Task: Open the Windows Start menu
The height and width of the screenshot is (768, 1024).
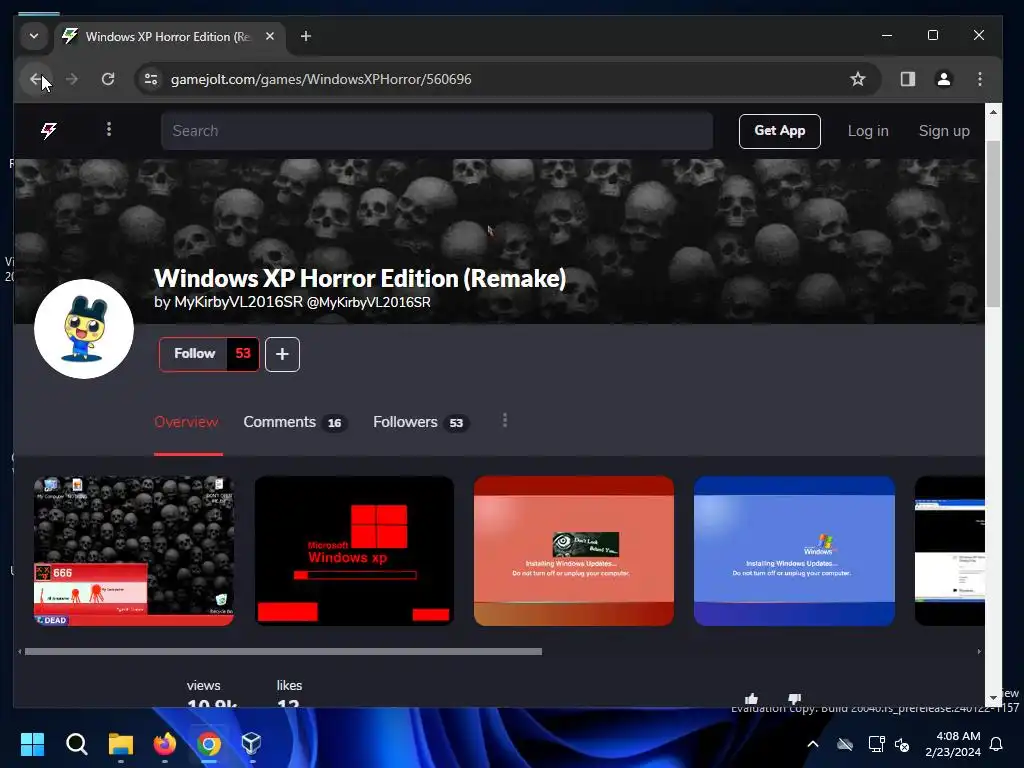Action: [x=32, y=744]
